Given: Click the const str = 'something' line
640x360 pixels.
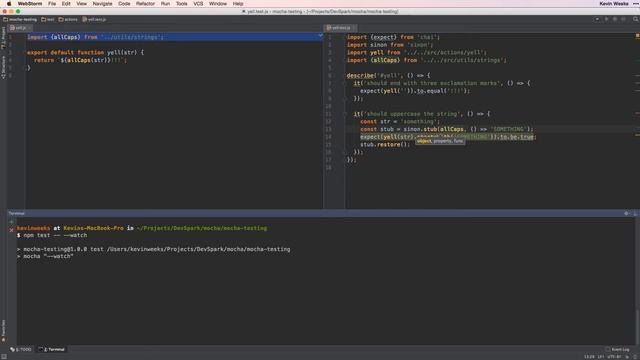Looking at the screenshot, I should (400, 122).
